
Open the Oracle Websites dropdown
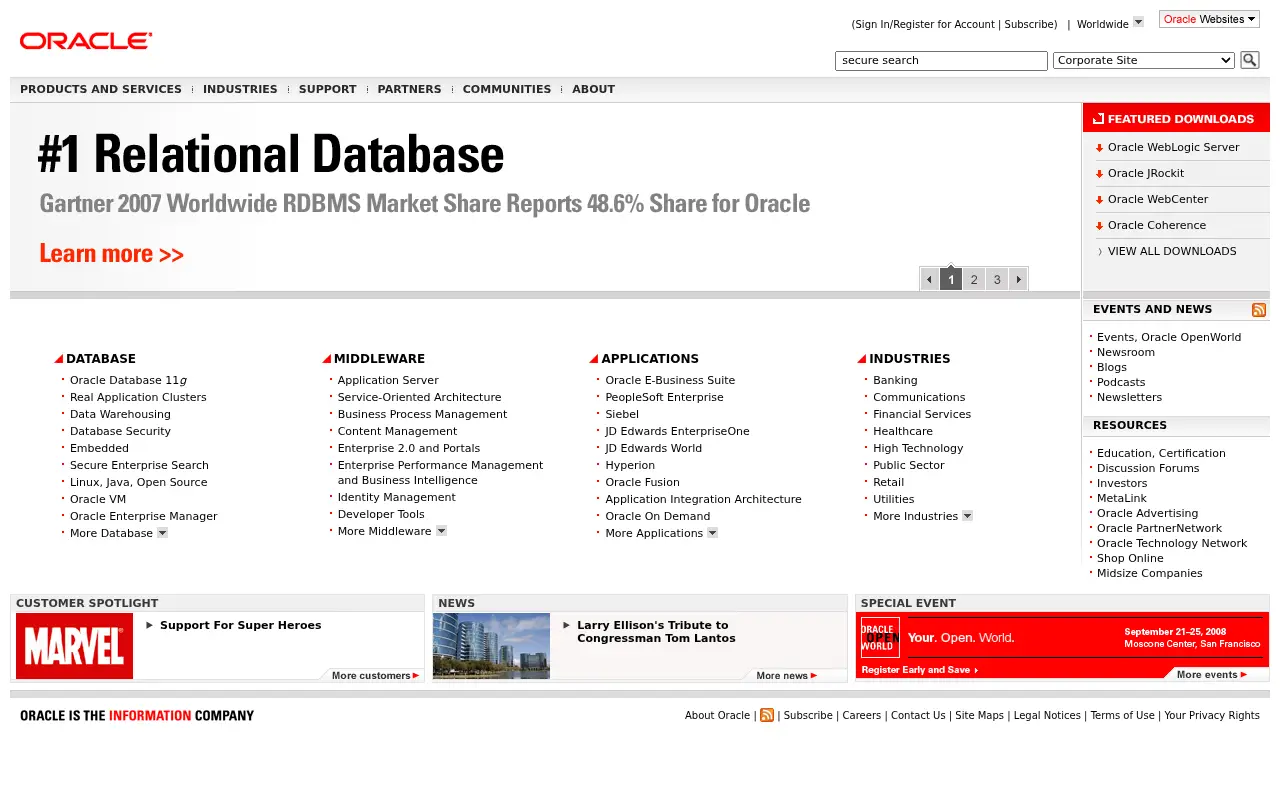pyautogui.click(x=1209, y=19)
